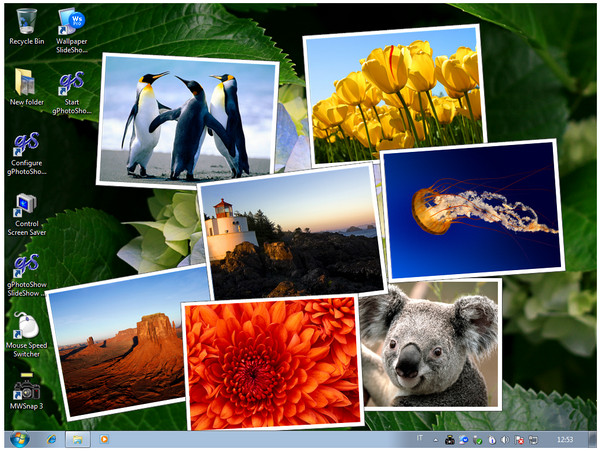Image resolution: width=600 pixels, height=451 pixels.
Task: Launch Windows Media Player from taskbar
Action: (x=103, y=440)
